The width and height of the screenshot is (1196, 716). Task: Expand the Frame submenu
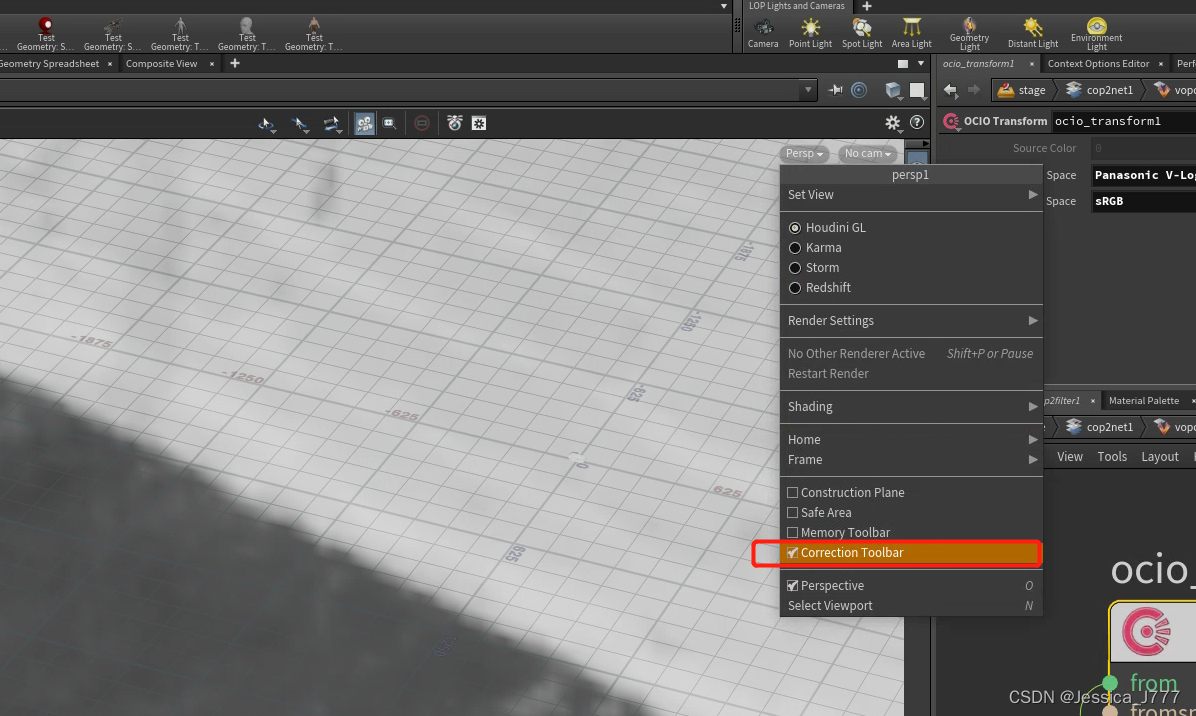point(911,460)
